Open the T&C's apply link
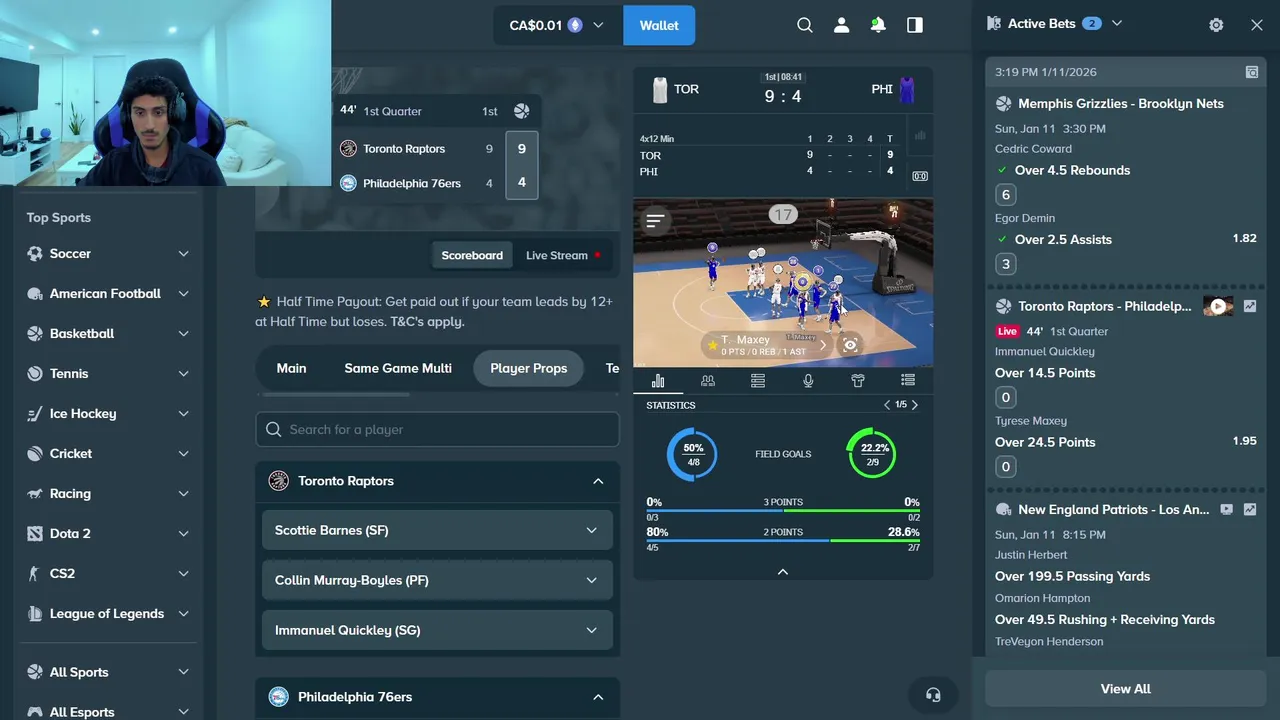The width and height of the screenshot is (1280, 720). tap(427, 322)
